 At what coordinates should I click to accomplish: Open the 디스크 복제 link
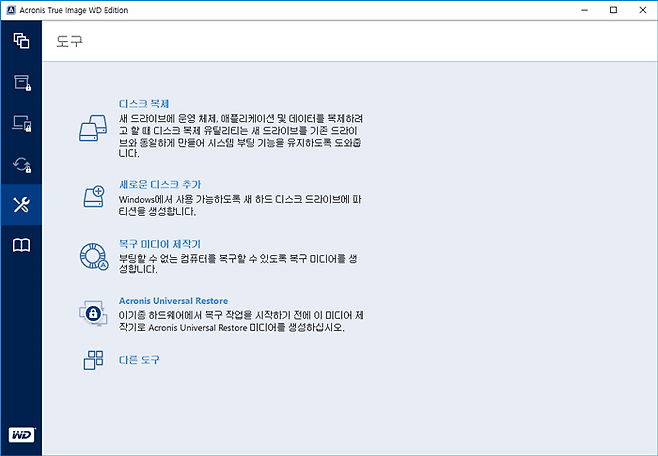(144, 104)
